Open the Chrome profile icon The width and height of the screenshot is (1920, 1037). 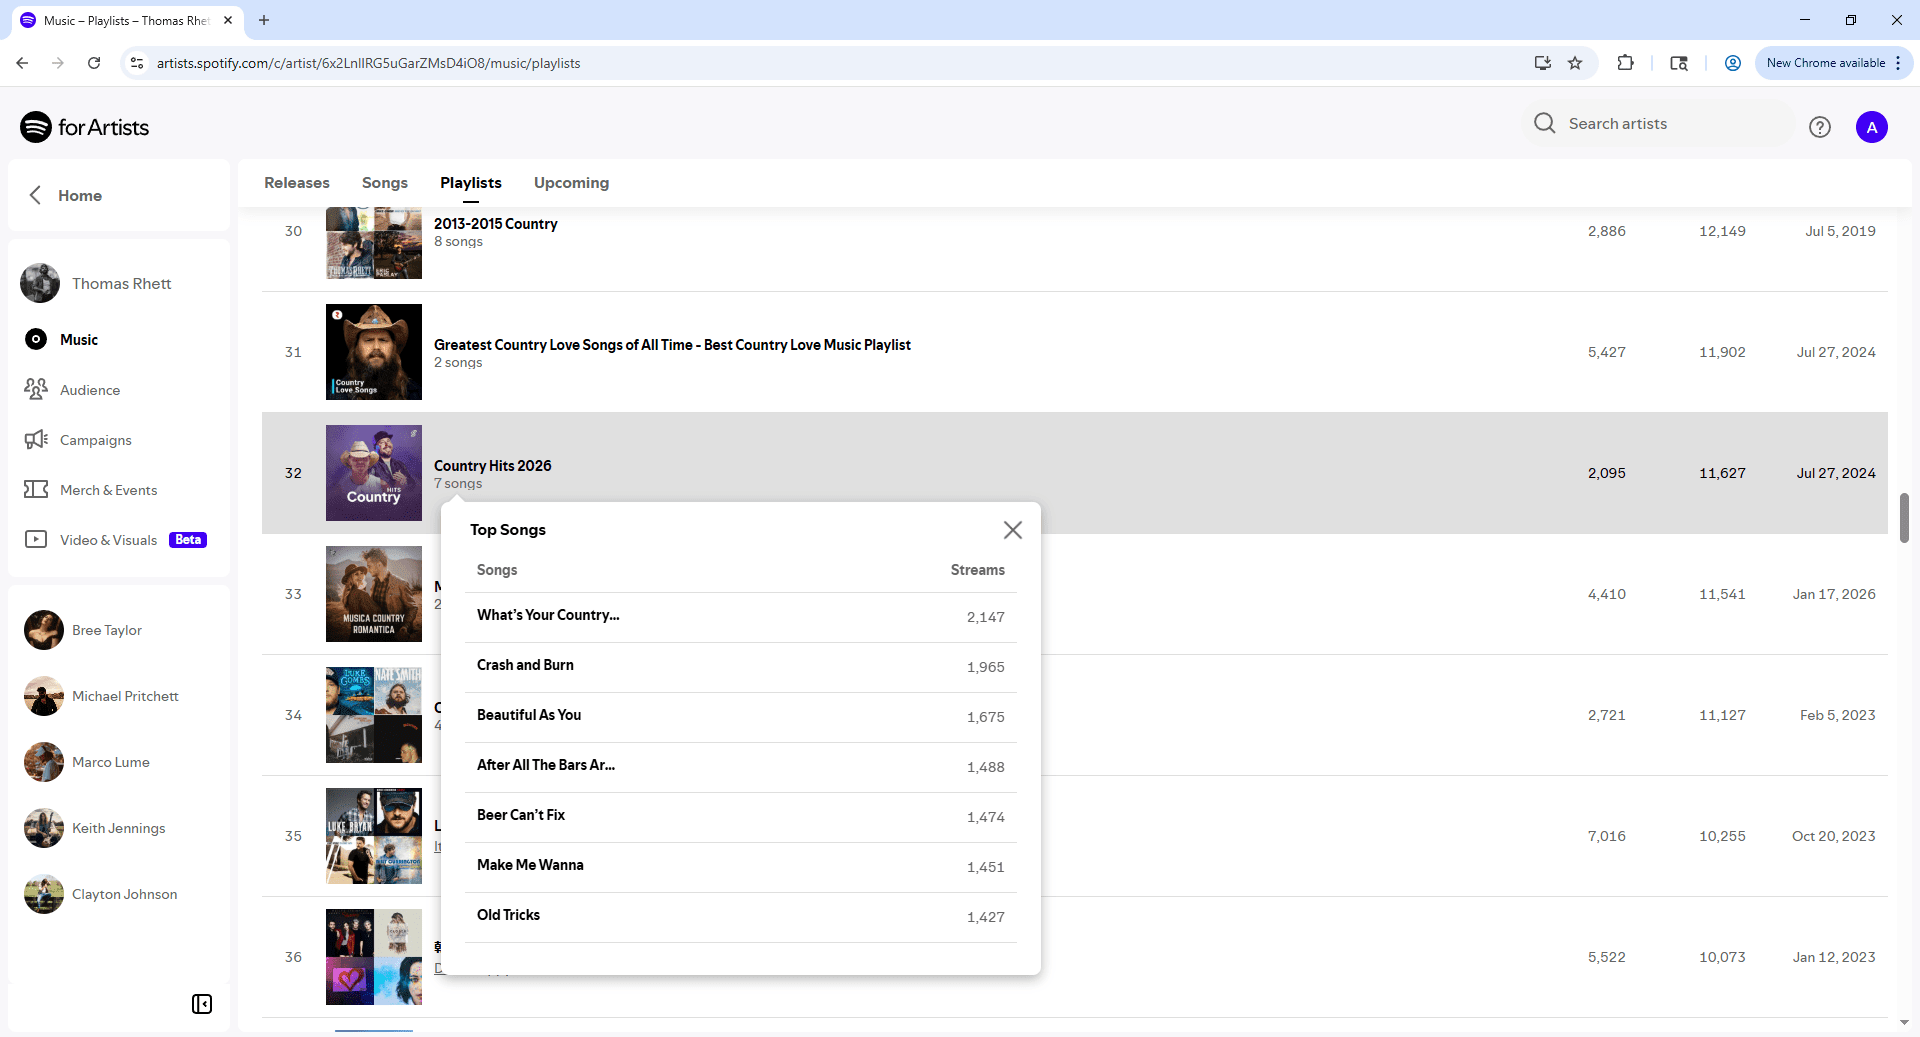point(1733,63)
